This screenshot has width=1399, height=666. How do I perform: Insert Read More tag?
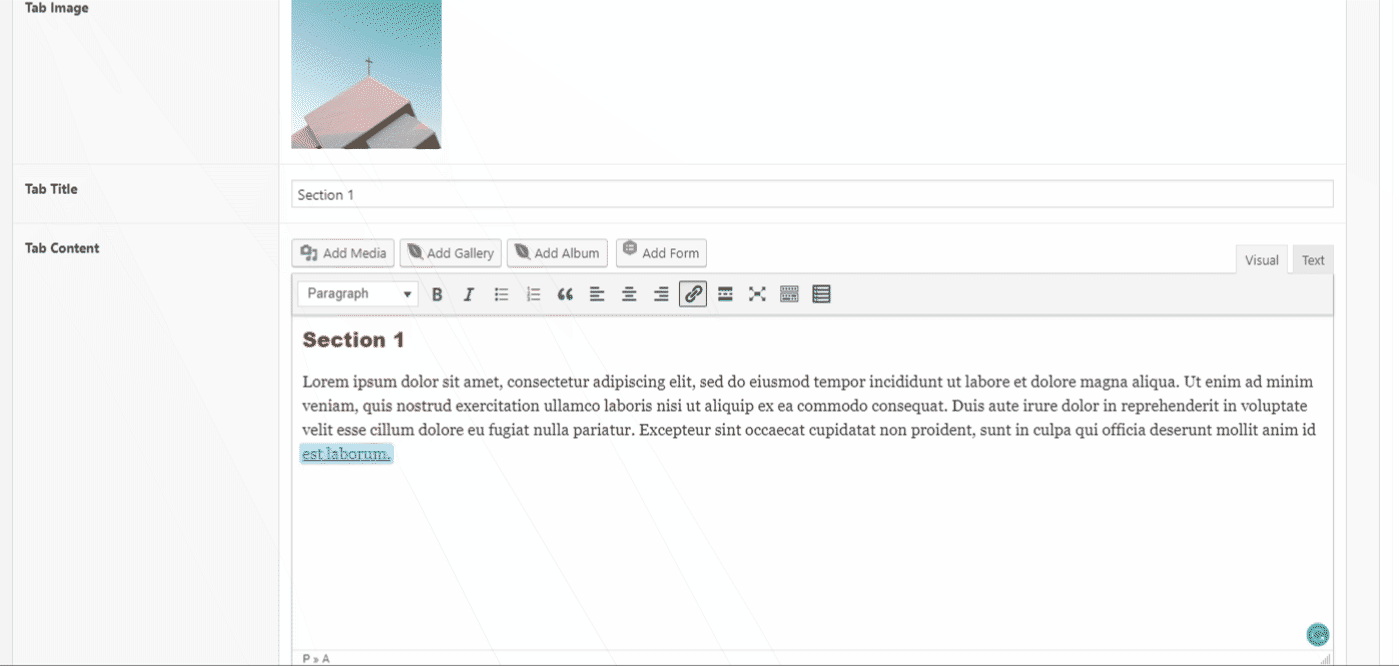click(725, 294)
